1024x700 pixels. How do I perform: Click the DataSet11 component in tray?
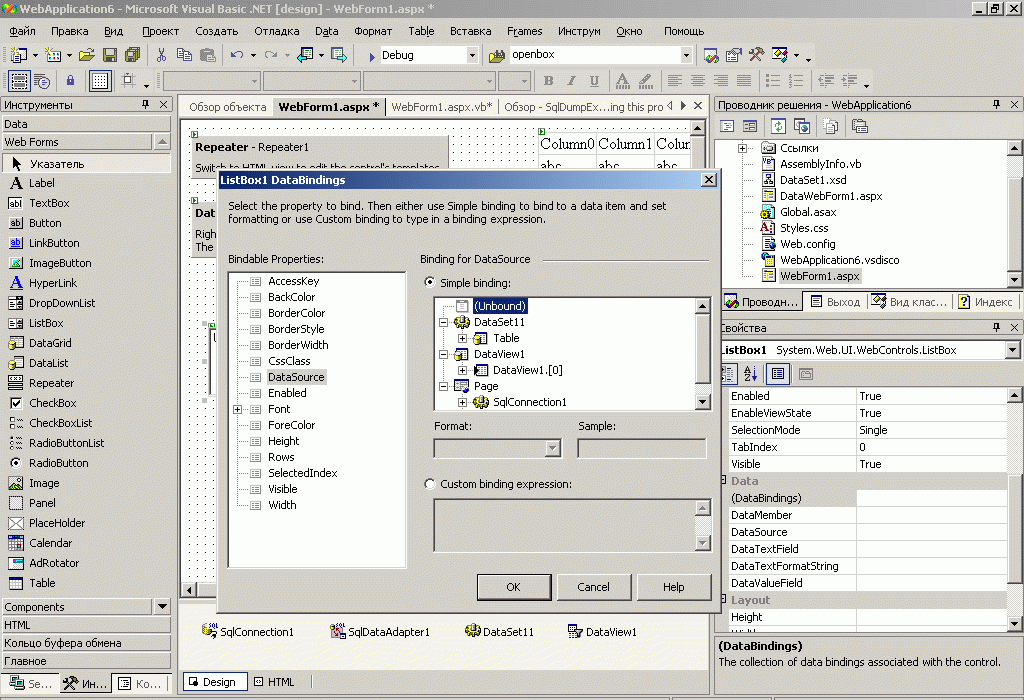click(x=499, y=631)
